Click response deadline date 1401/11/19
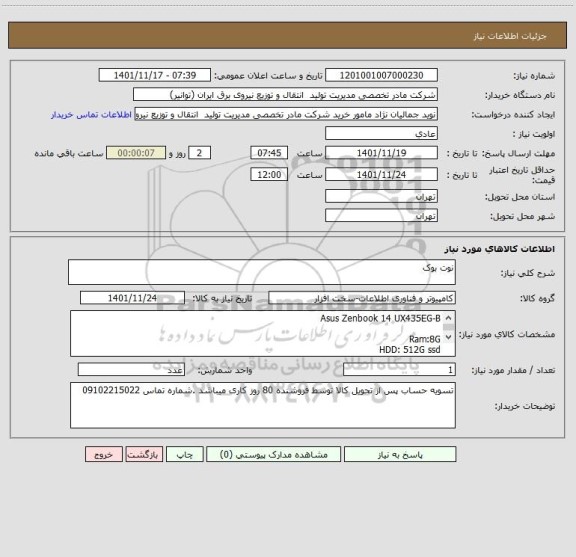The width and height of the screenshot is (576, 557). [x=381, y=153]
